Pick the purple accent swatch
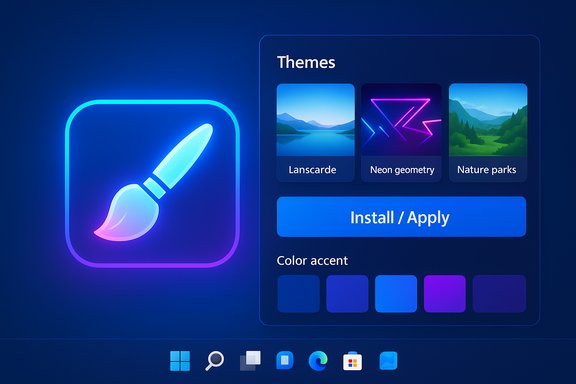Image resolution: width=576 pixels, height=384 pixels. [445, 294]
